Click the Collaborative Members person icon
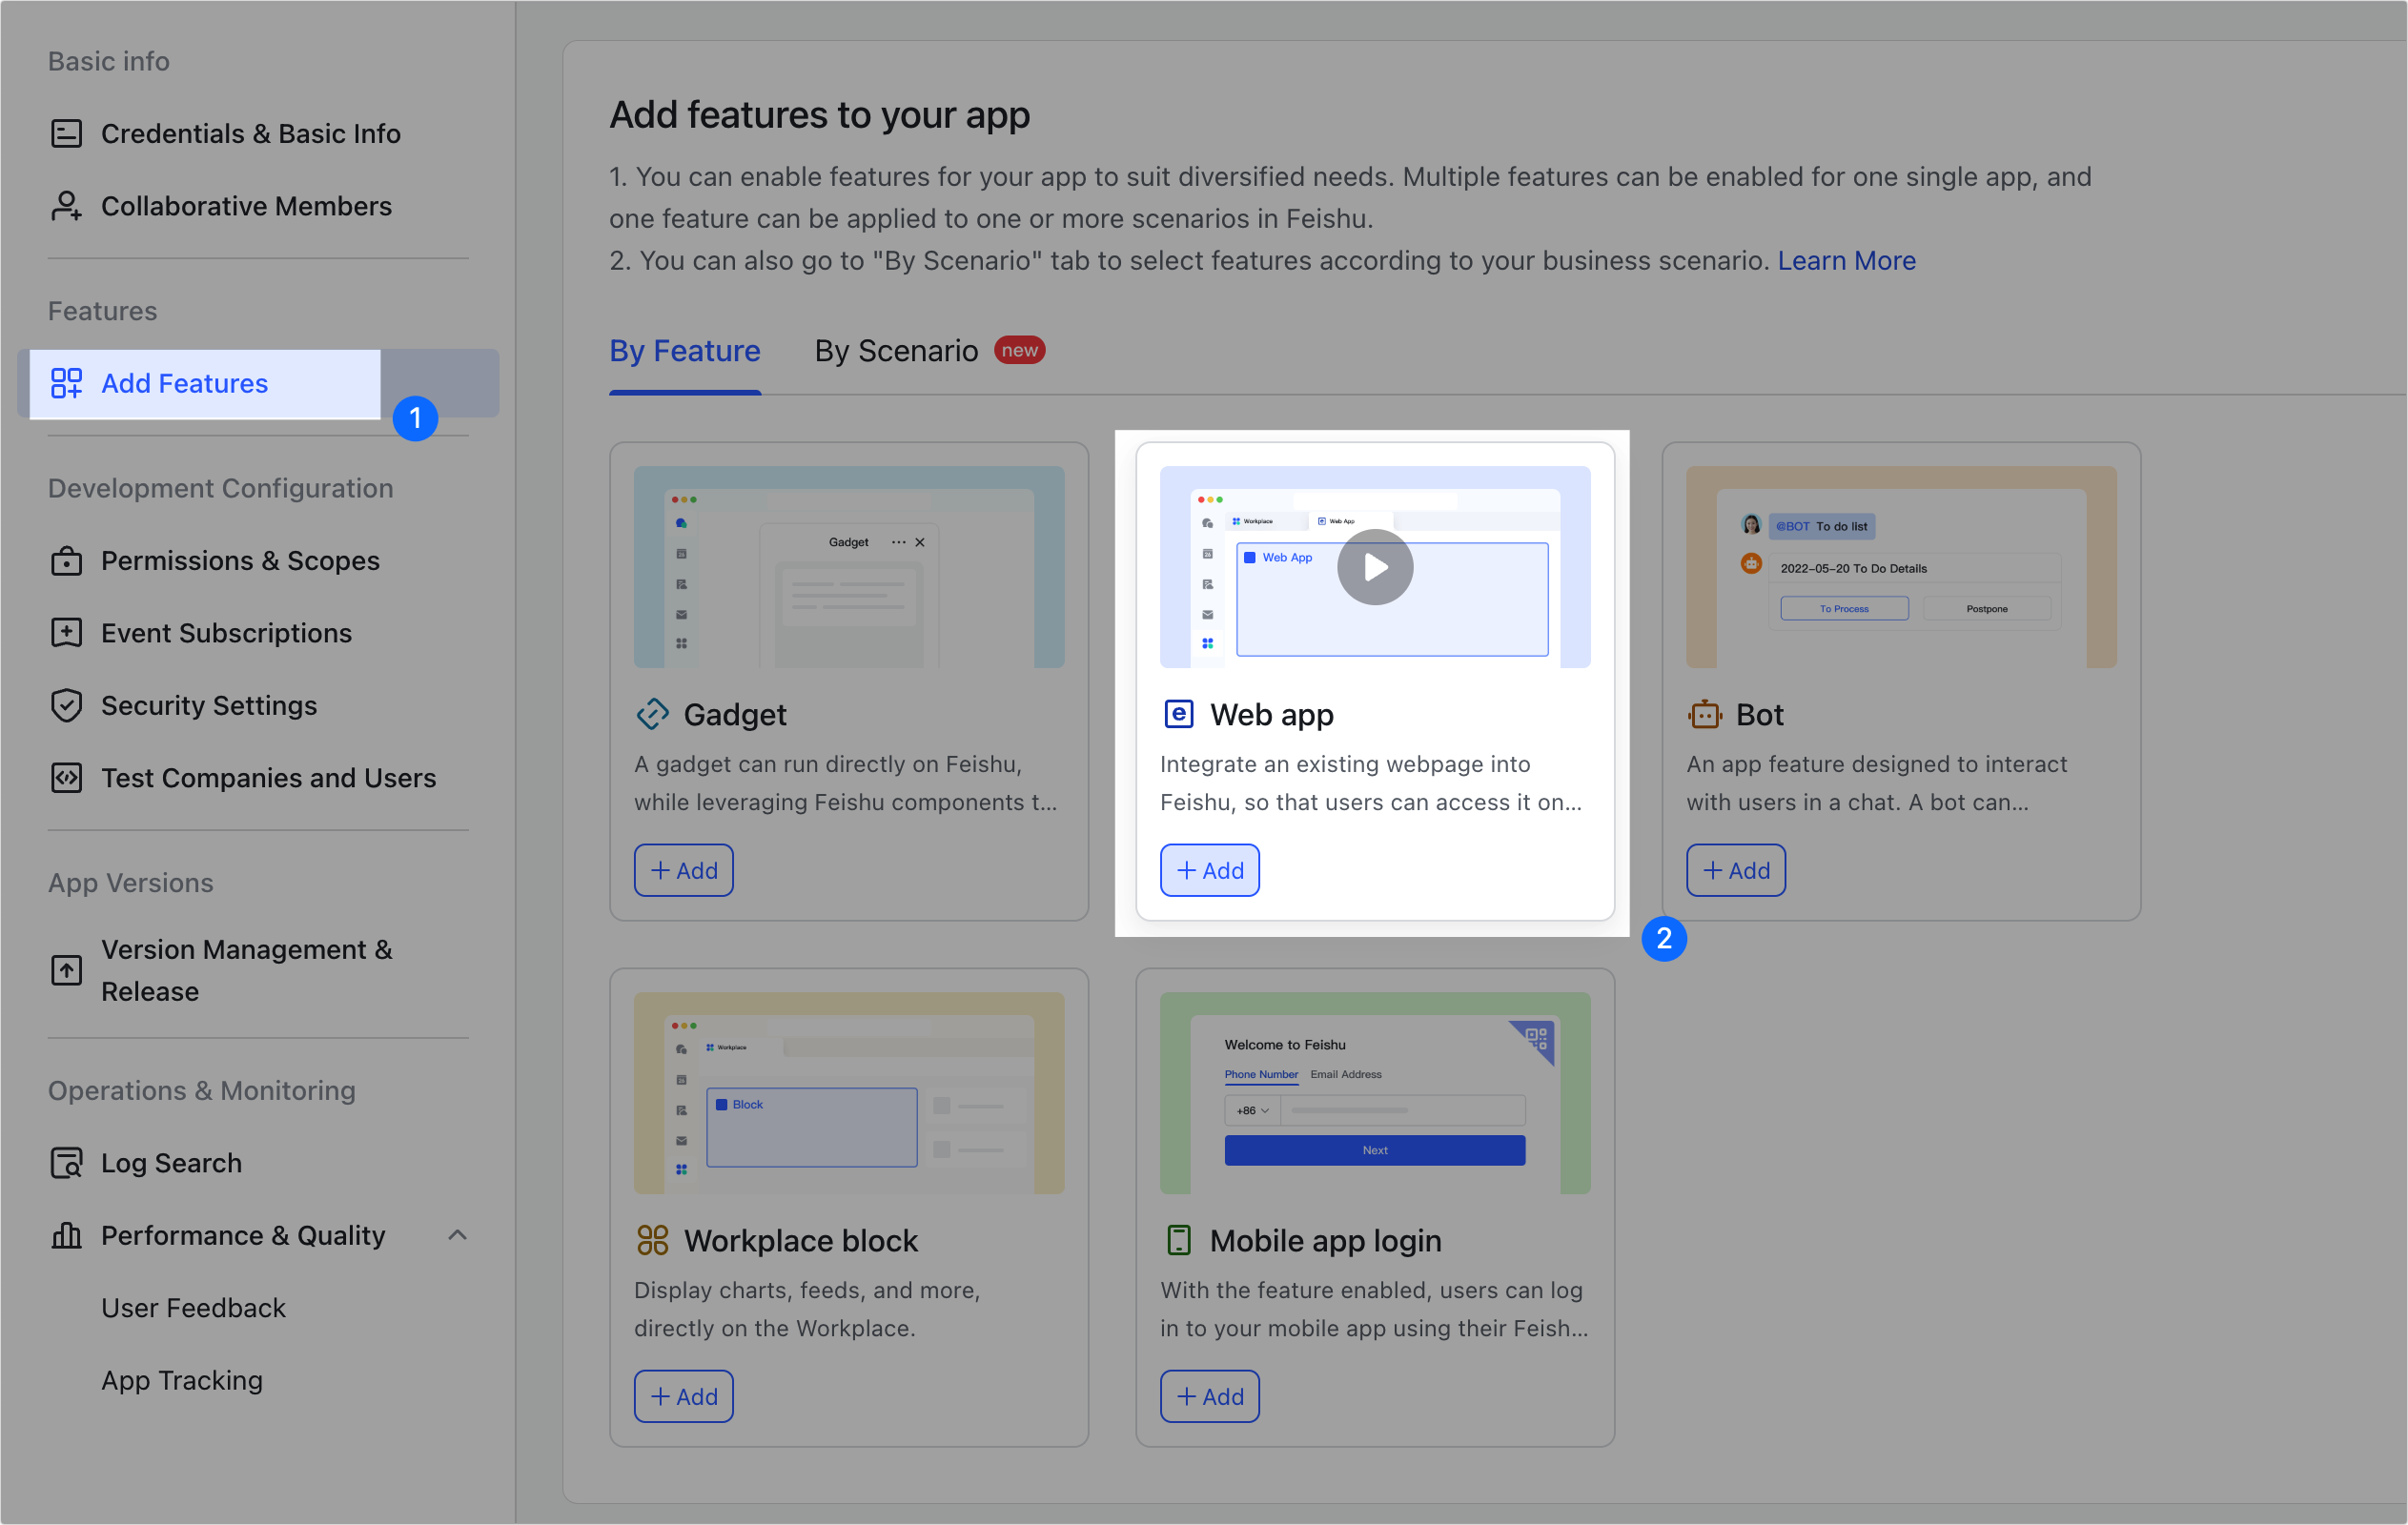 pyautogui.click(x=66, y=206)
